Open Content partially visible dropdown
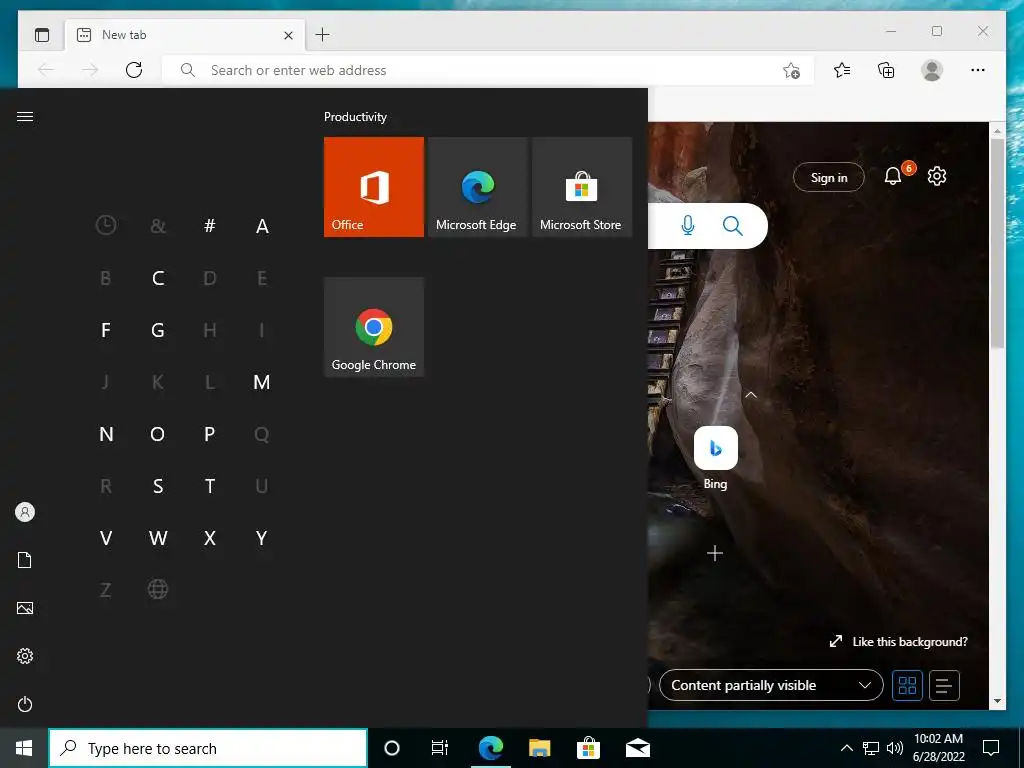1024x768 pixels. coord(771,686)
